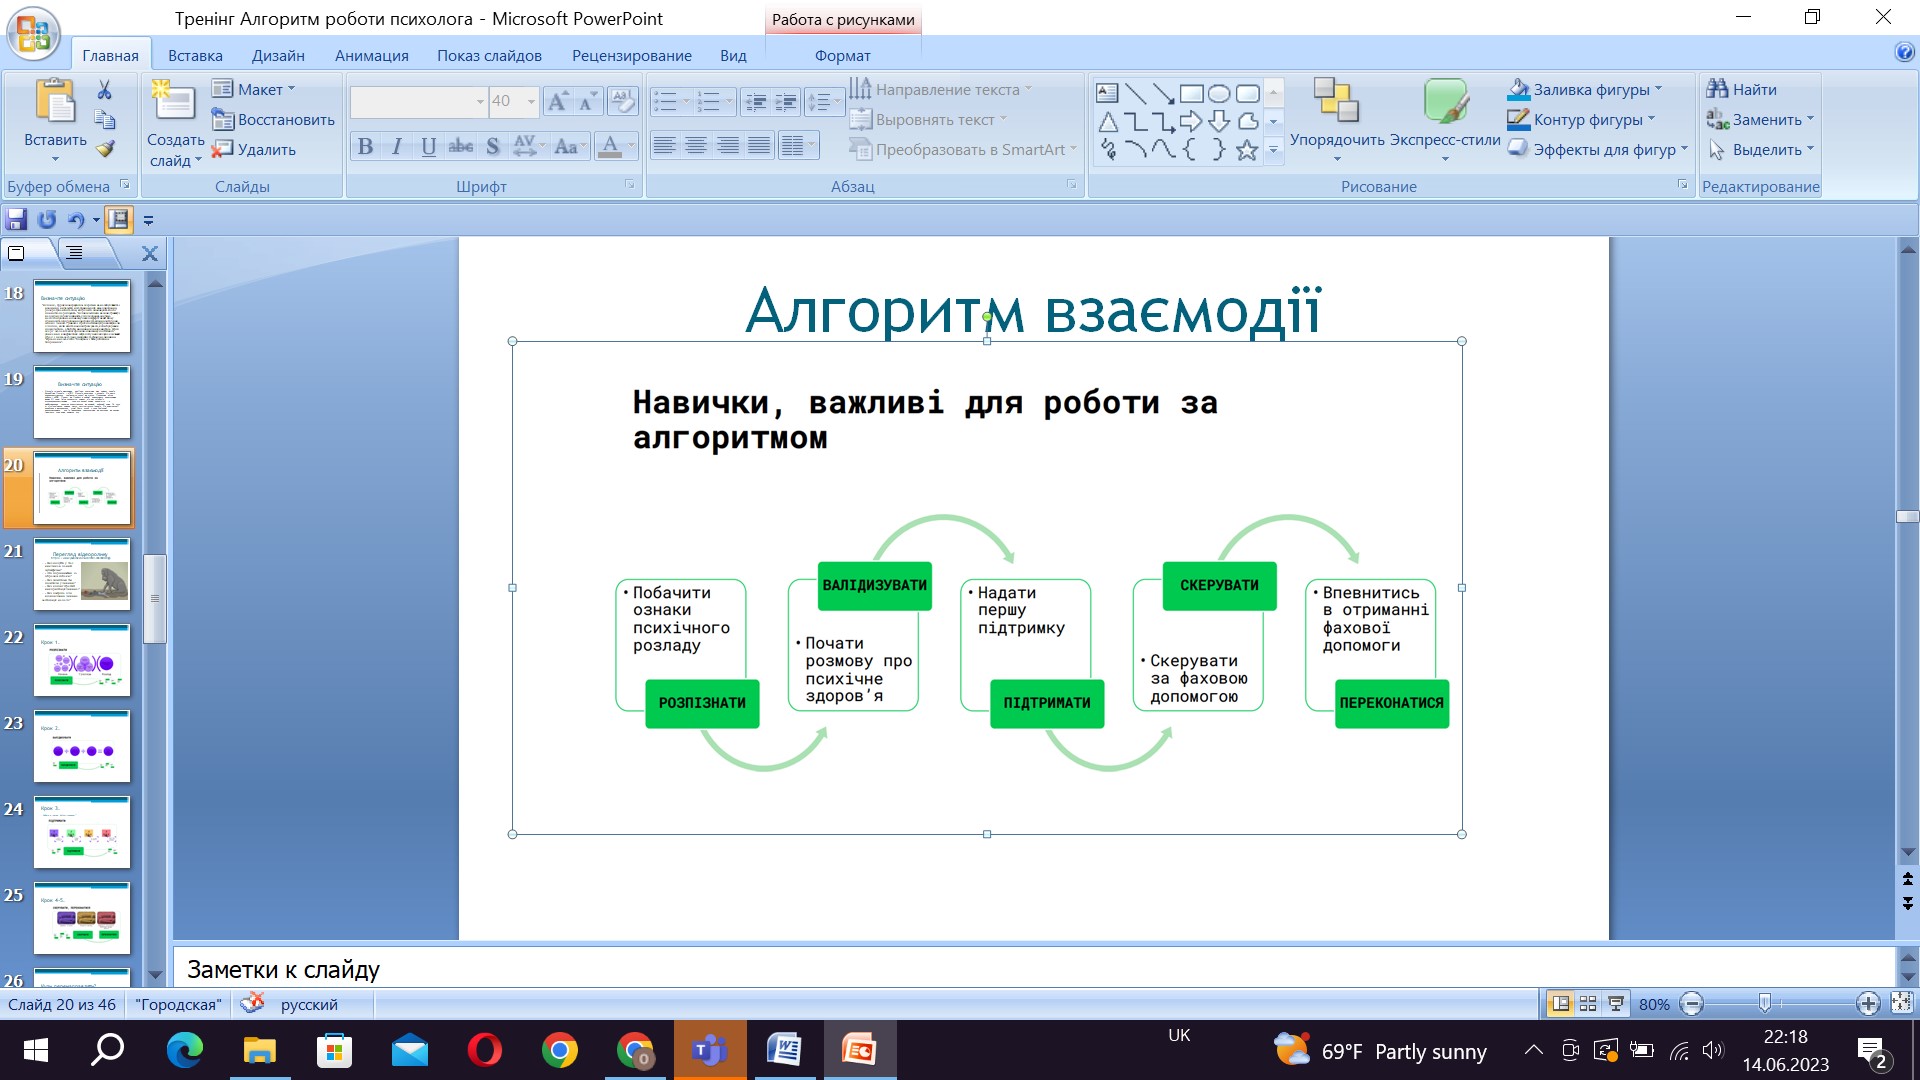Click the Format Painter brush icon
The width and height of the screenshot is (1920, 1080).
pyautogui.click(x=104, y=149)
